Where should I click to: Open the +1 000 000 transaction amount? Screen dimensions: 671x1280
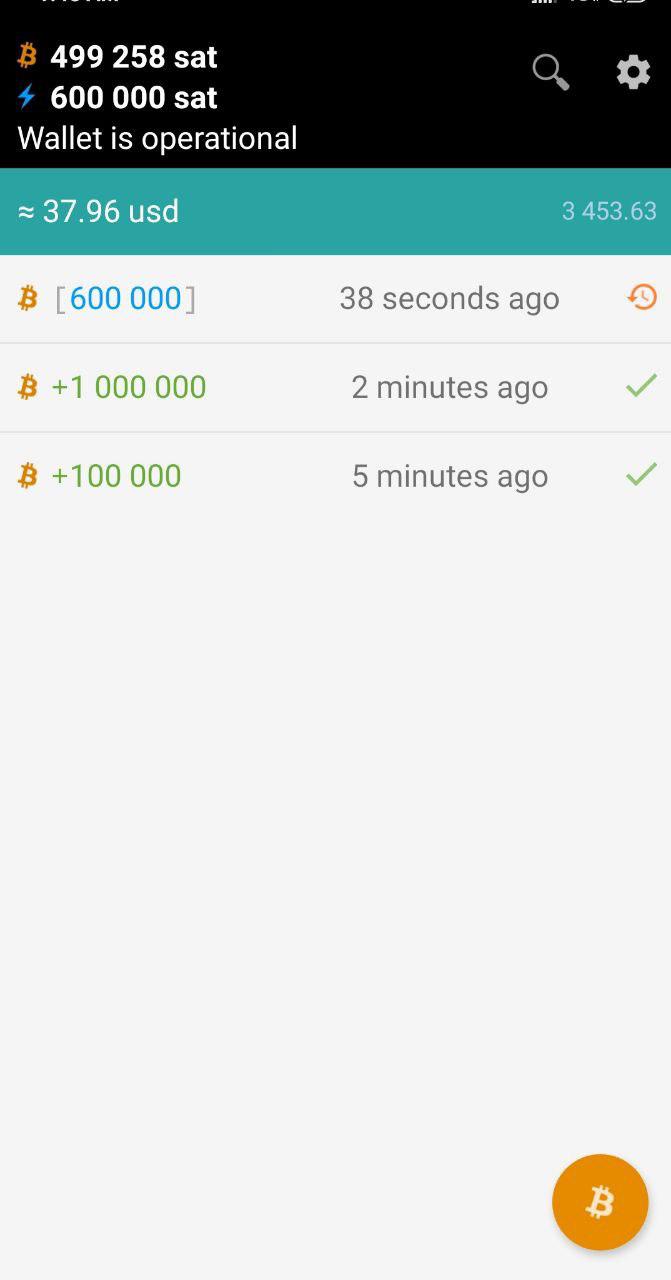[128, 387]
